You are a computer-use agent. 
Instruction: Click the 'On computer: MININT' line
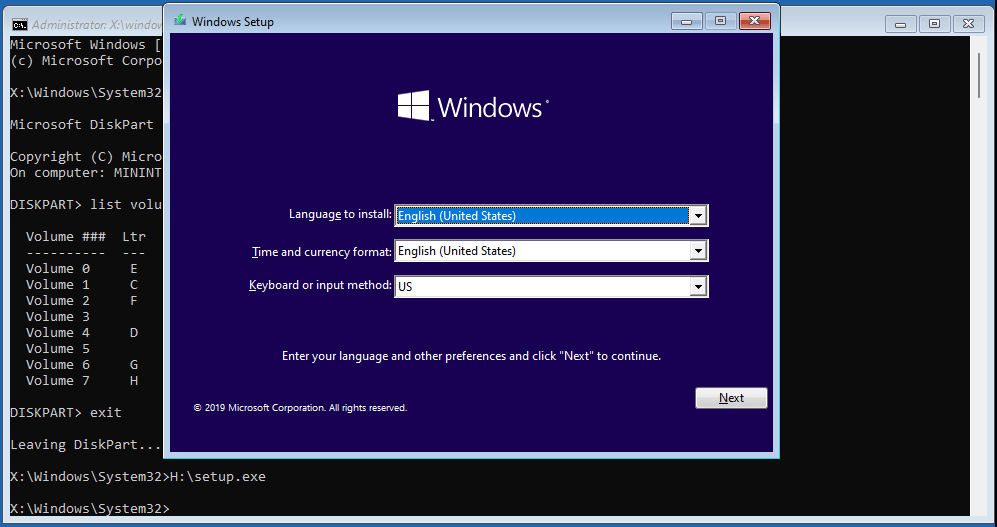86,173
